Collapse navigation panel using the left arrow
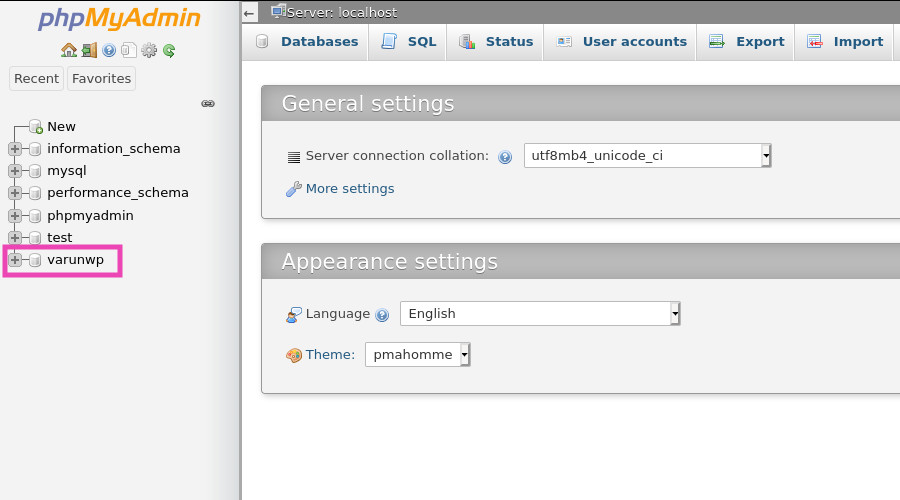Image resolution: width=900 pixels, height=500 pixels. (x=249, y=13)
